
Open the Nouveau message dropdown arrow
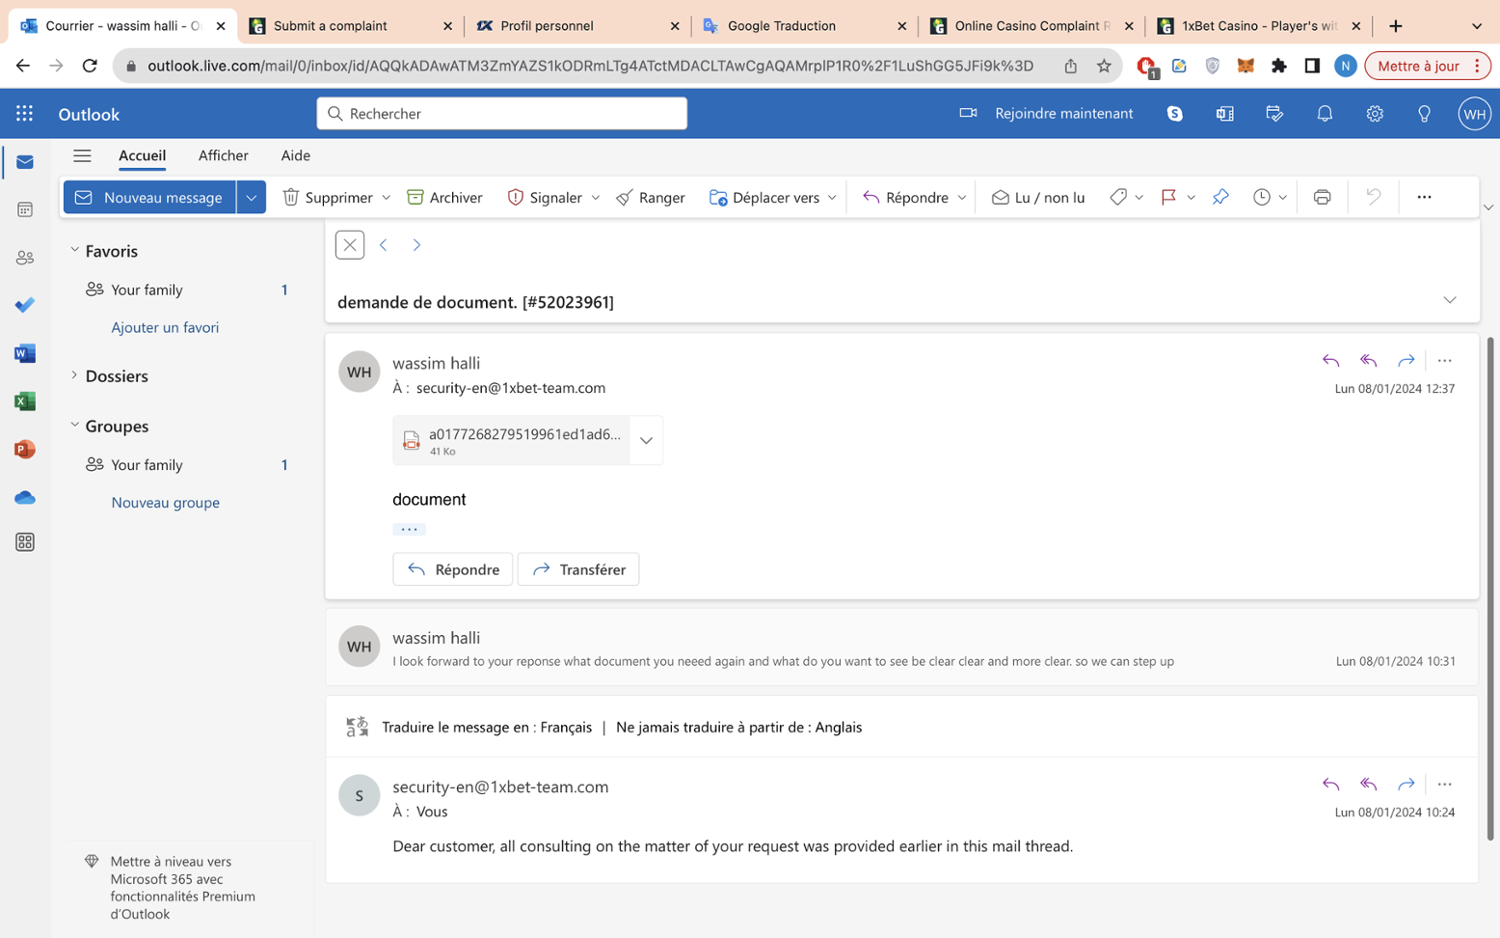[251, 197]
